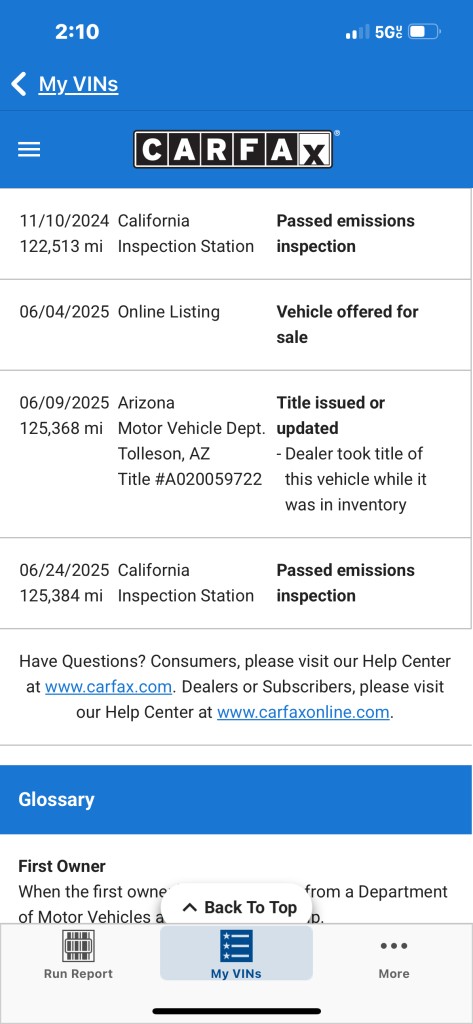The image size is (473, 1024).
Task: Switch to the More tab
Action: [x=394, y=954]
